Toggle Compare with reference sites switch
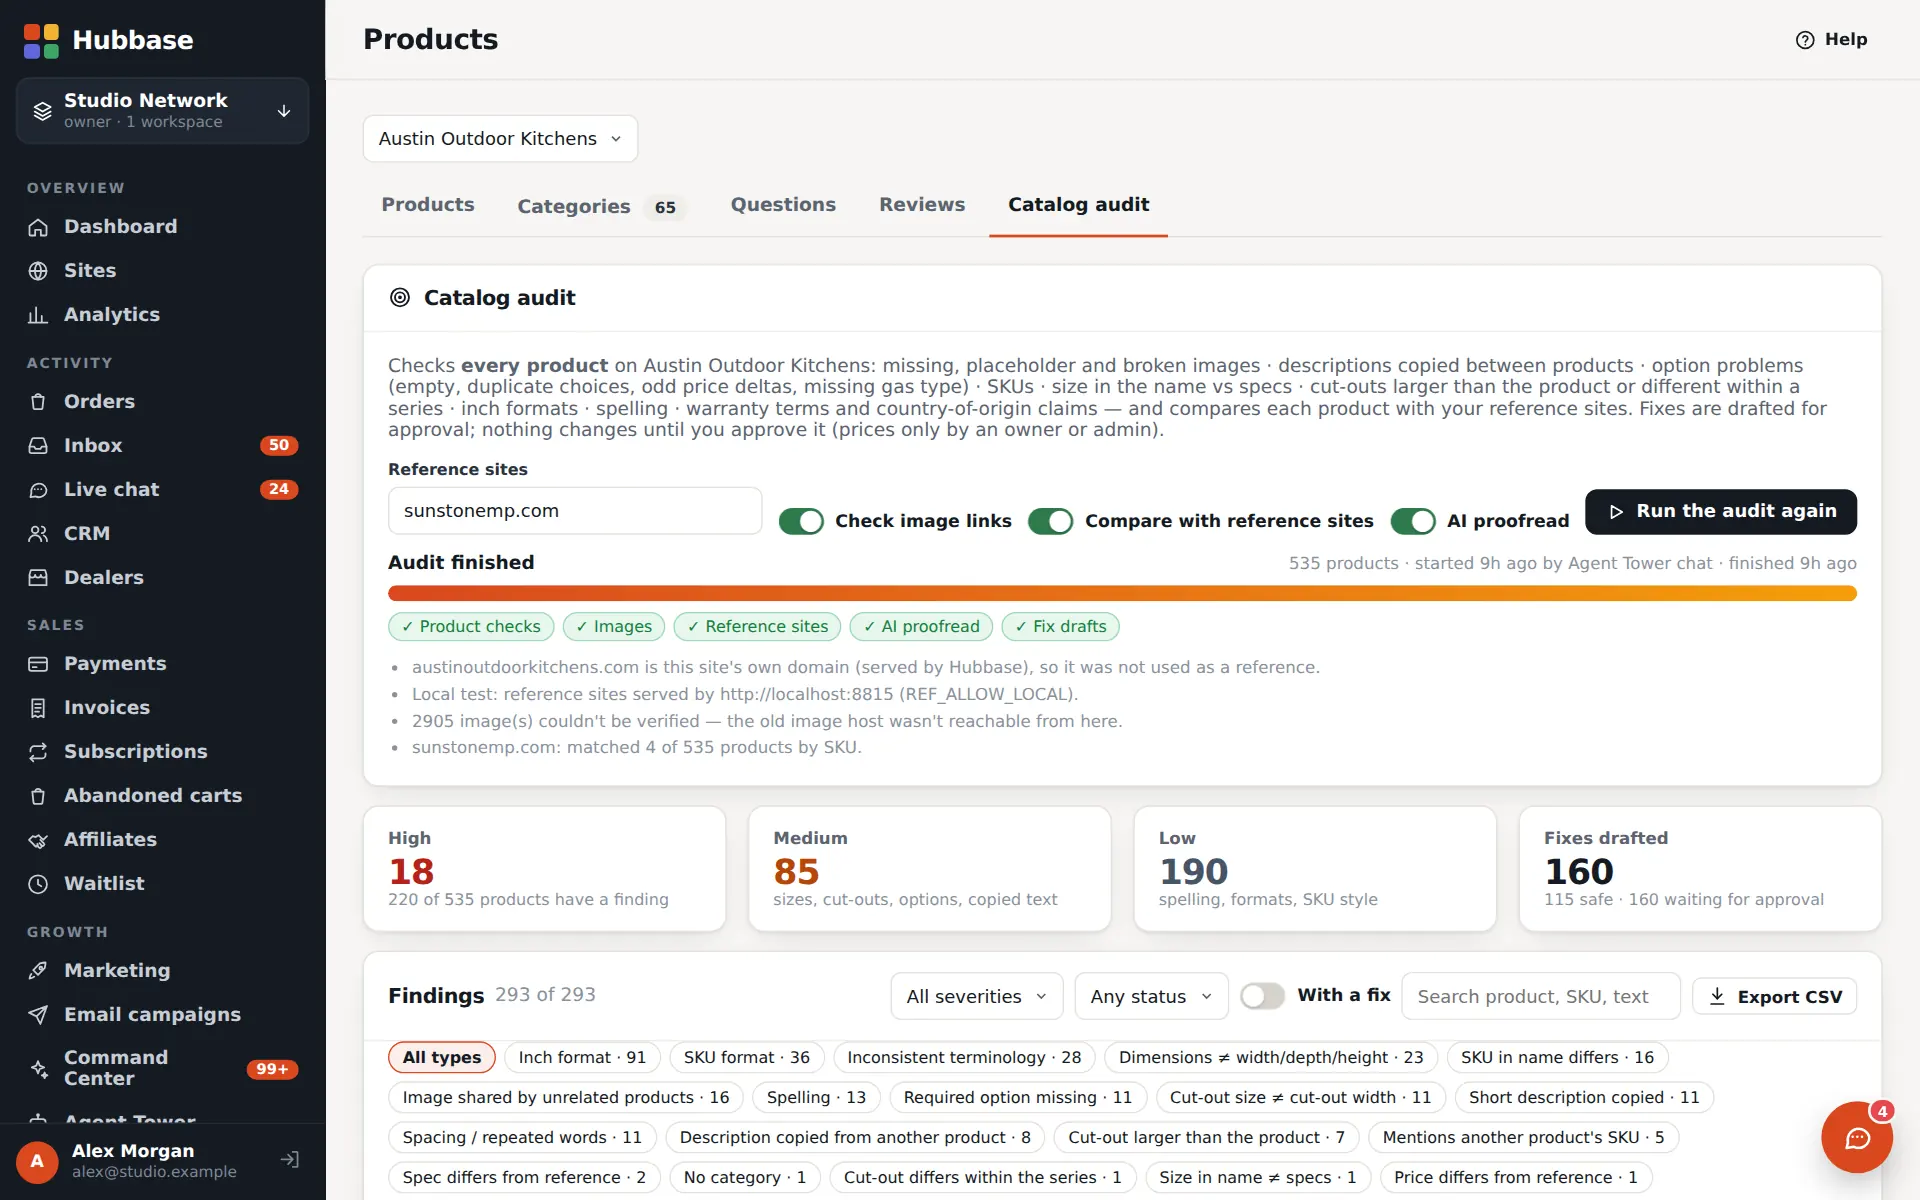Image resolution: width=1920 pixels, height=1200 pixels. 1051,521
